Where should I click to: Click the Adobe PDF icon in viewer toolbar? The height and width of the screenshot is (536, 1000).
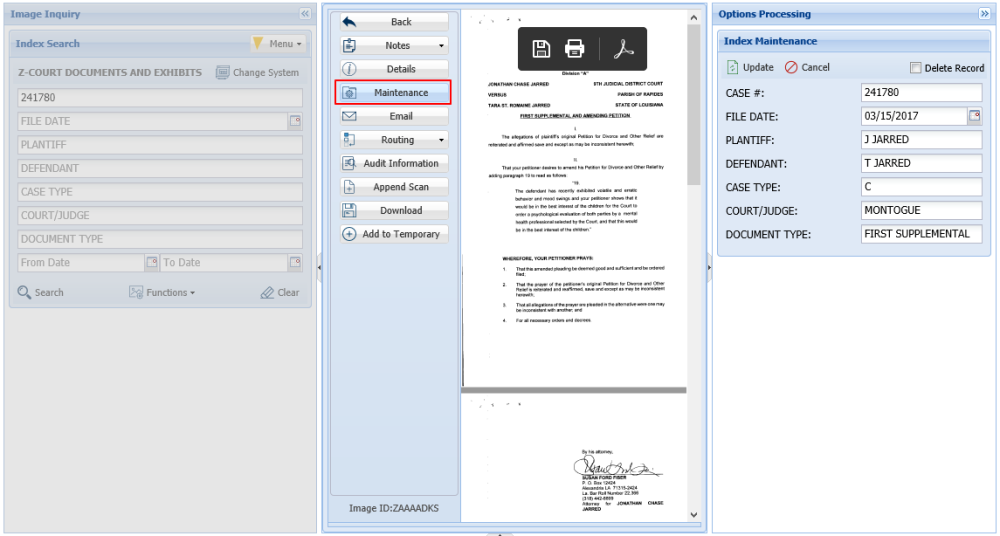[x=622, y=48]
